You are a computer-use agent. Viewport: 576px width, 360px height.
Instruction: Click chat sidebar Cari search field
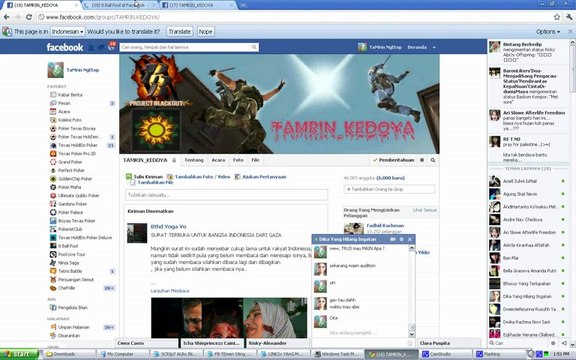point(518,343)
